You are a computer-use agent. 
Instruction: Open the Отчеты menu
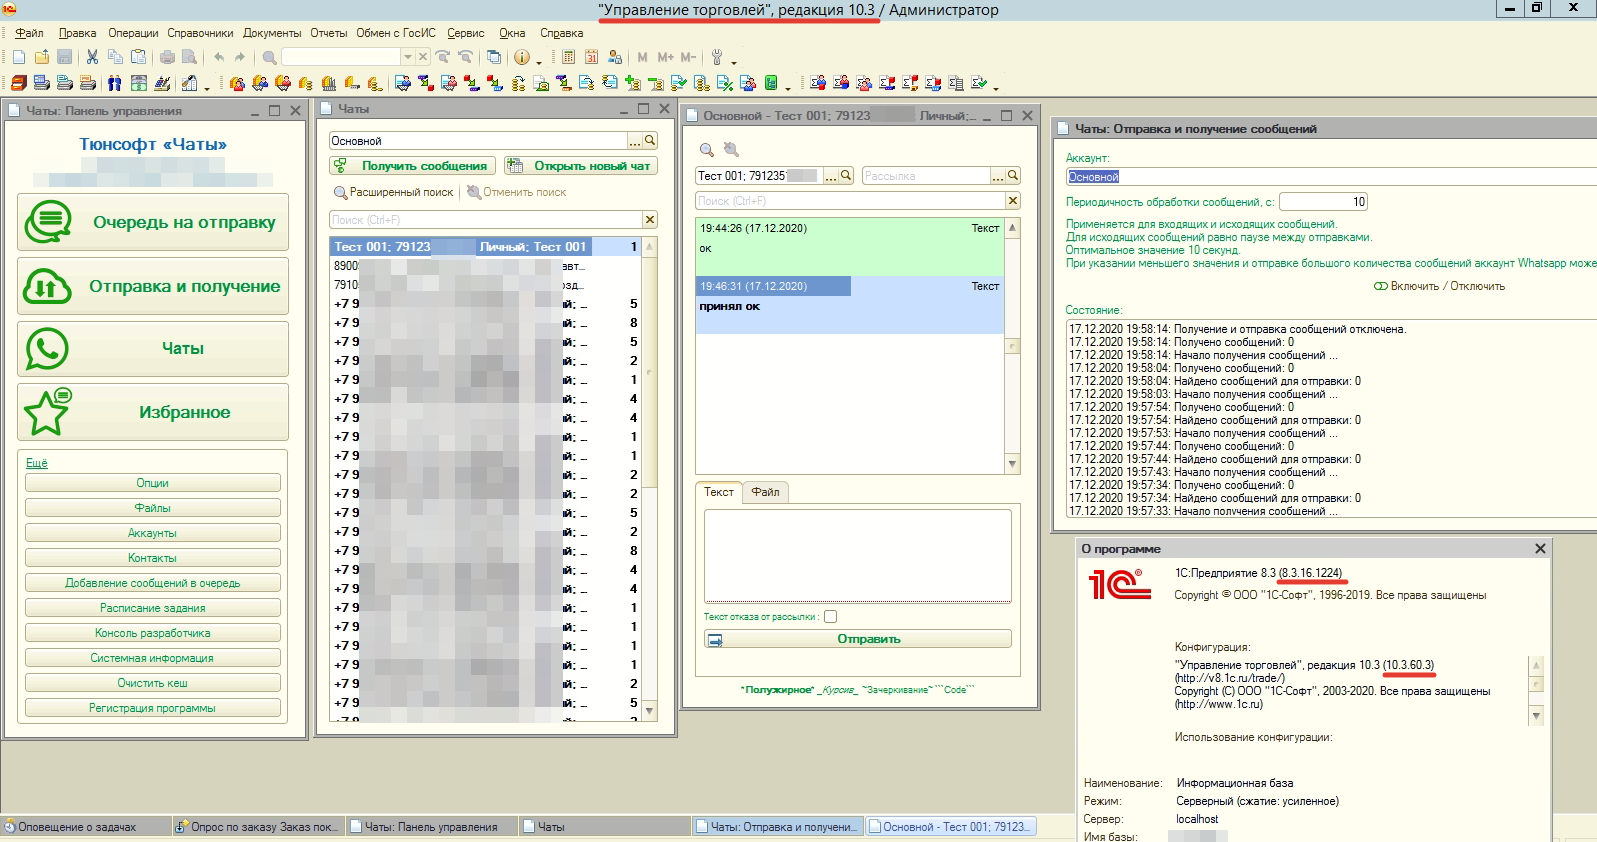tap(328, 33)
